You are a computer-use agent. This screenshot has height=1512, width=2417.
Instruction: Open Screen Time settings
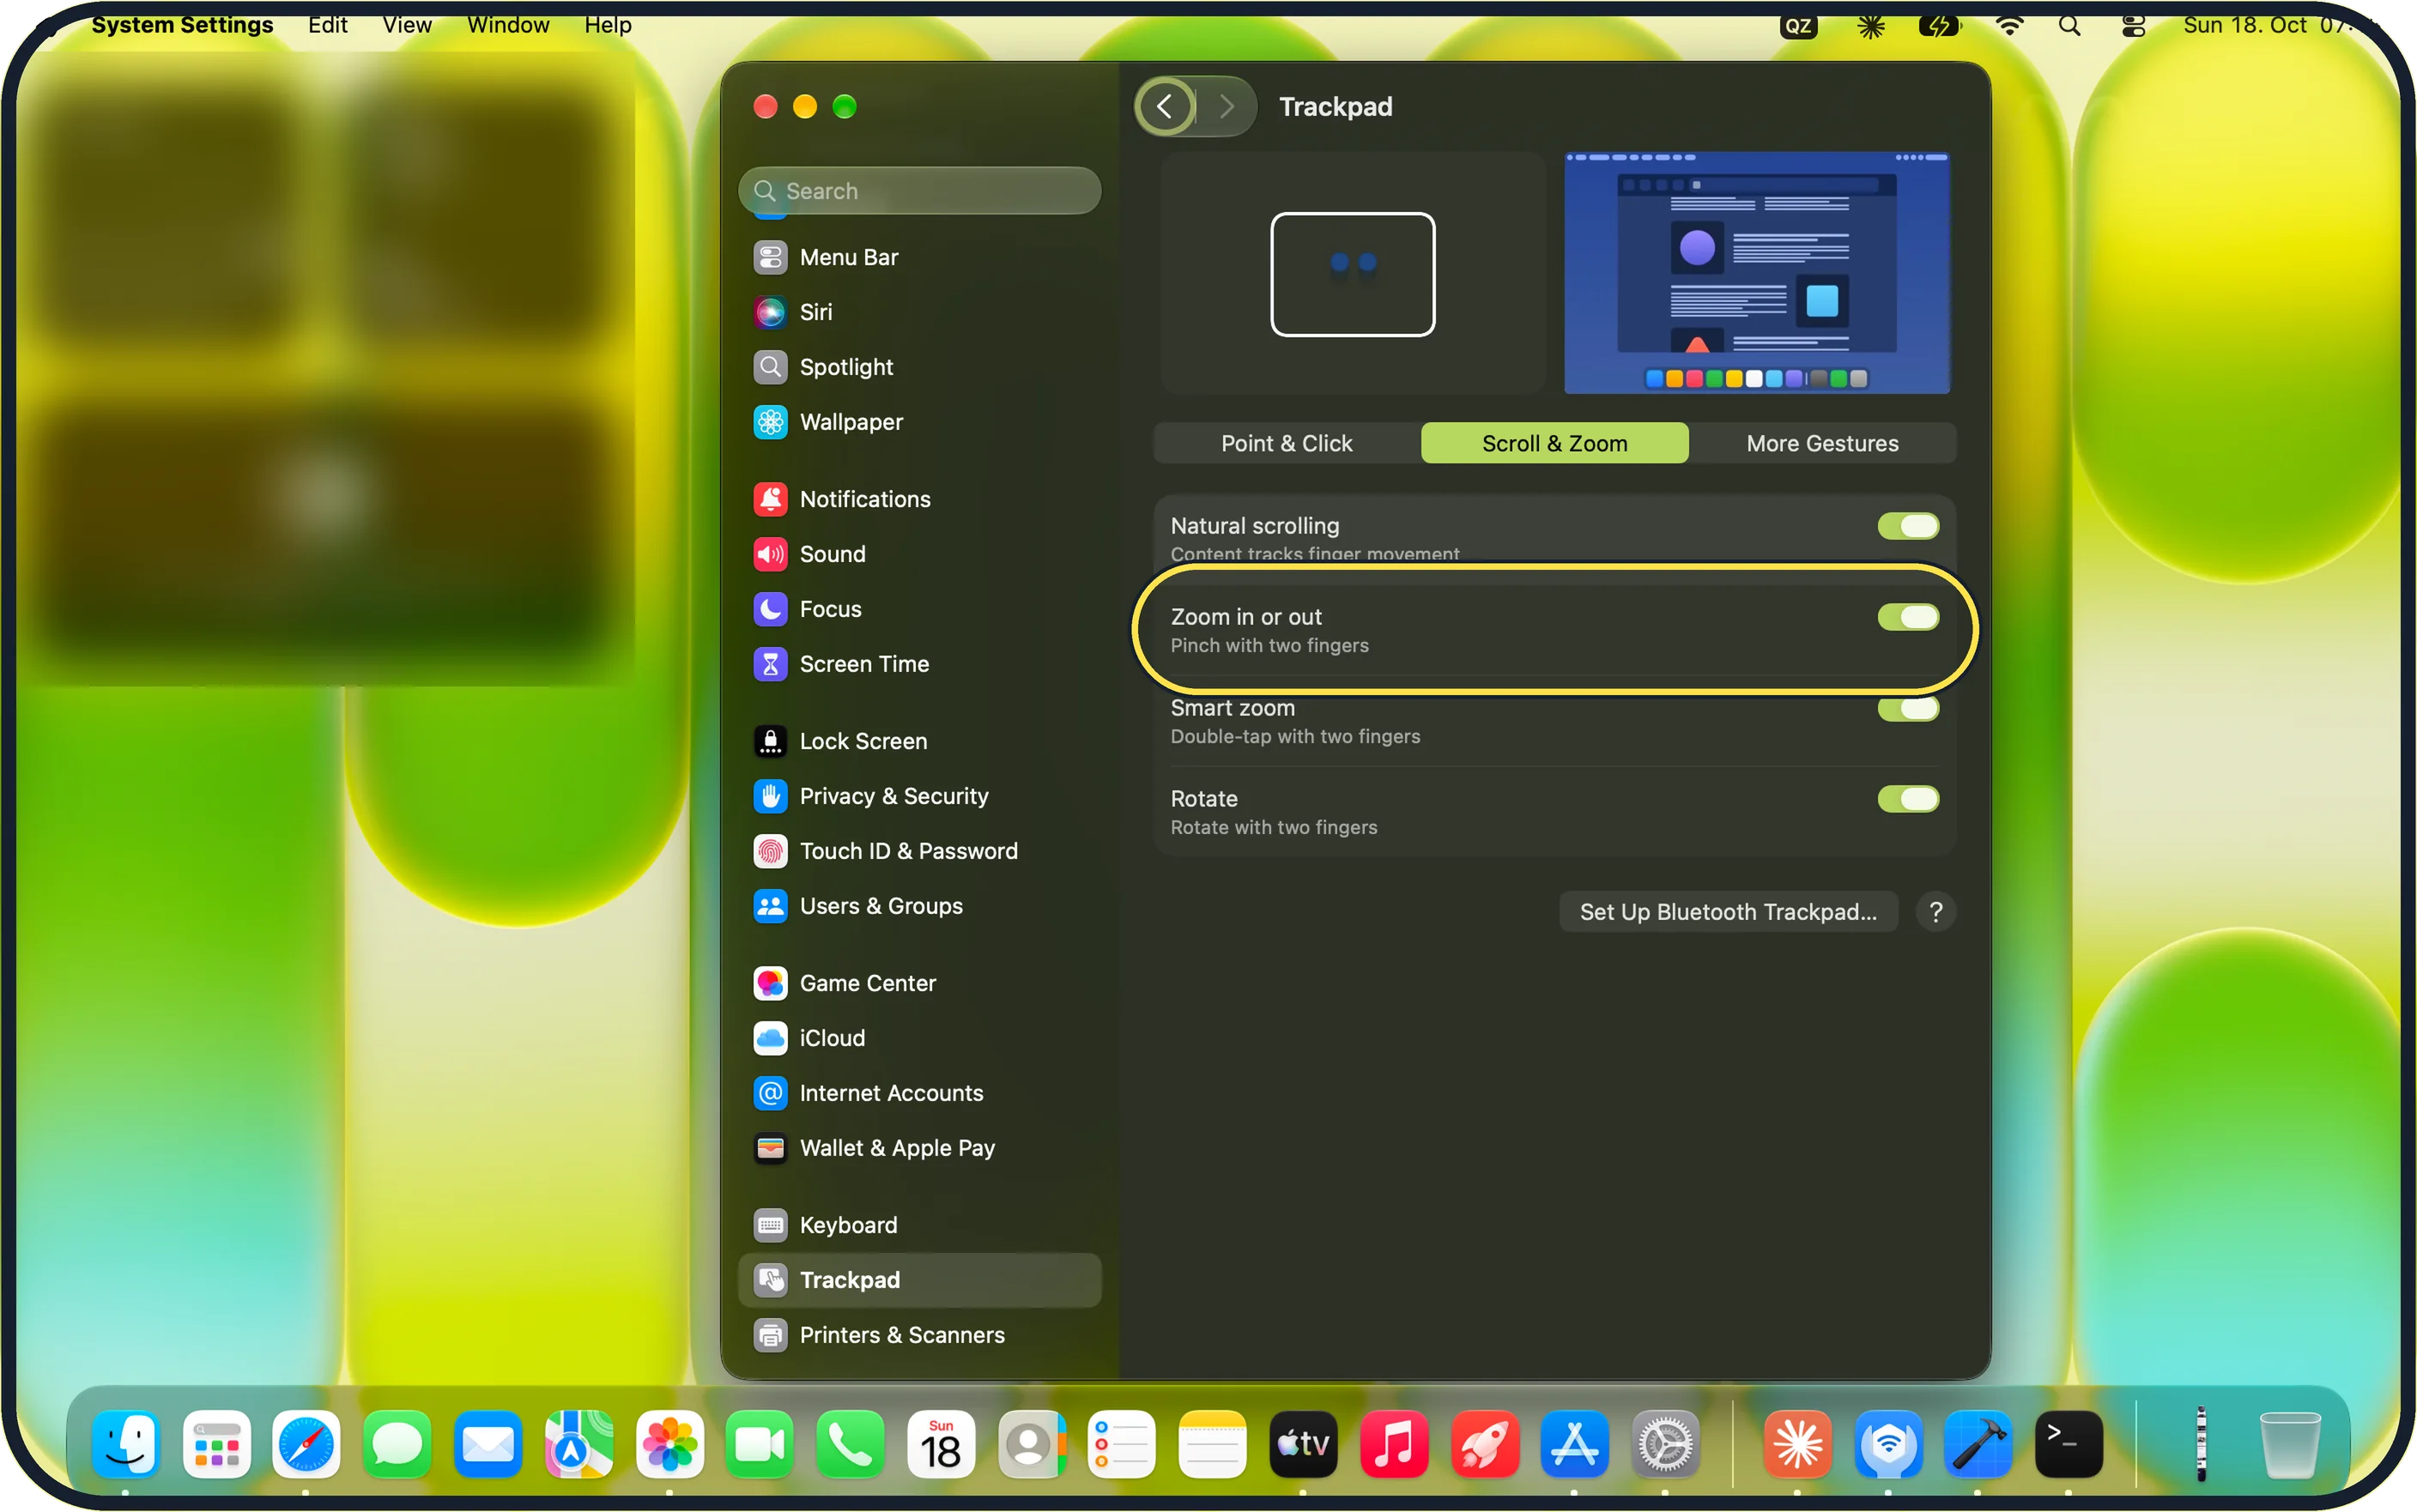(x=919, y=664)
